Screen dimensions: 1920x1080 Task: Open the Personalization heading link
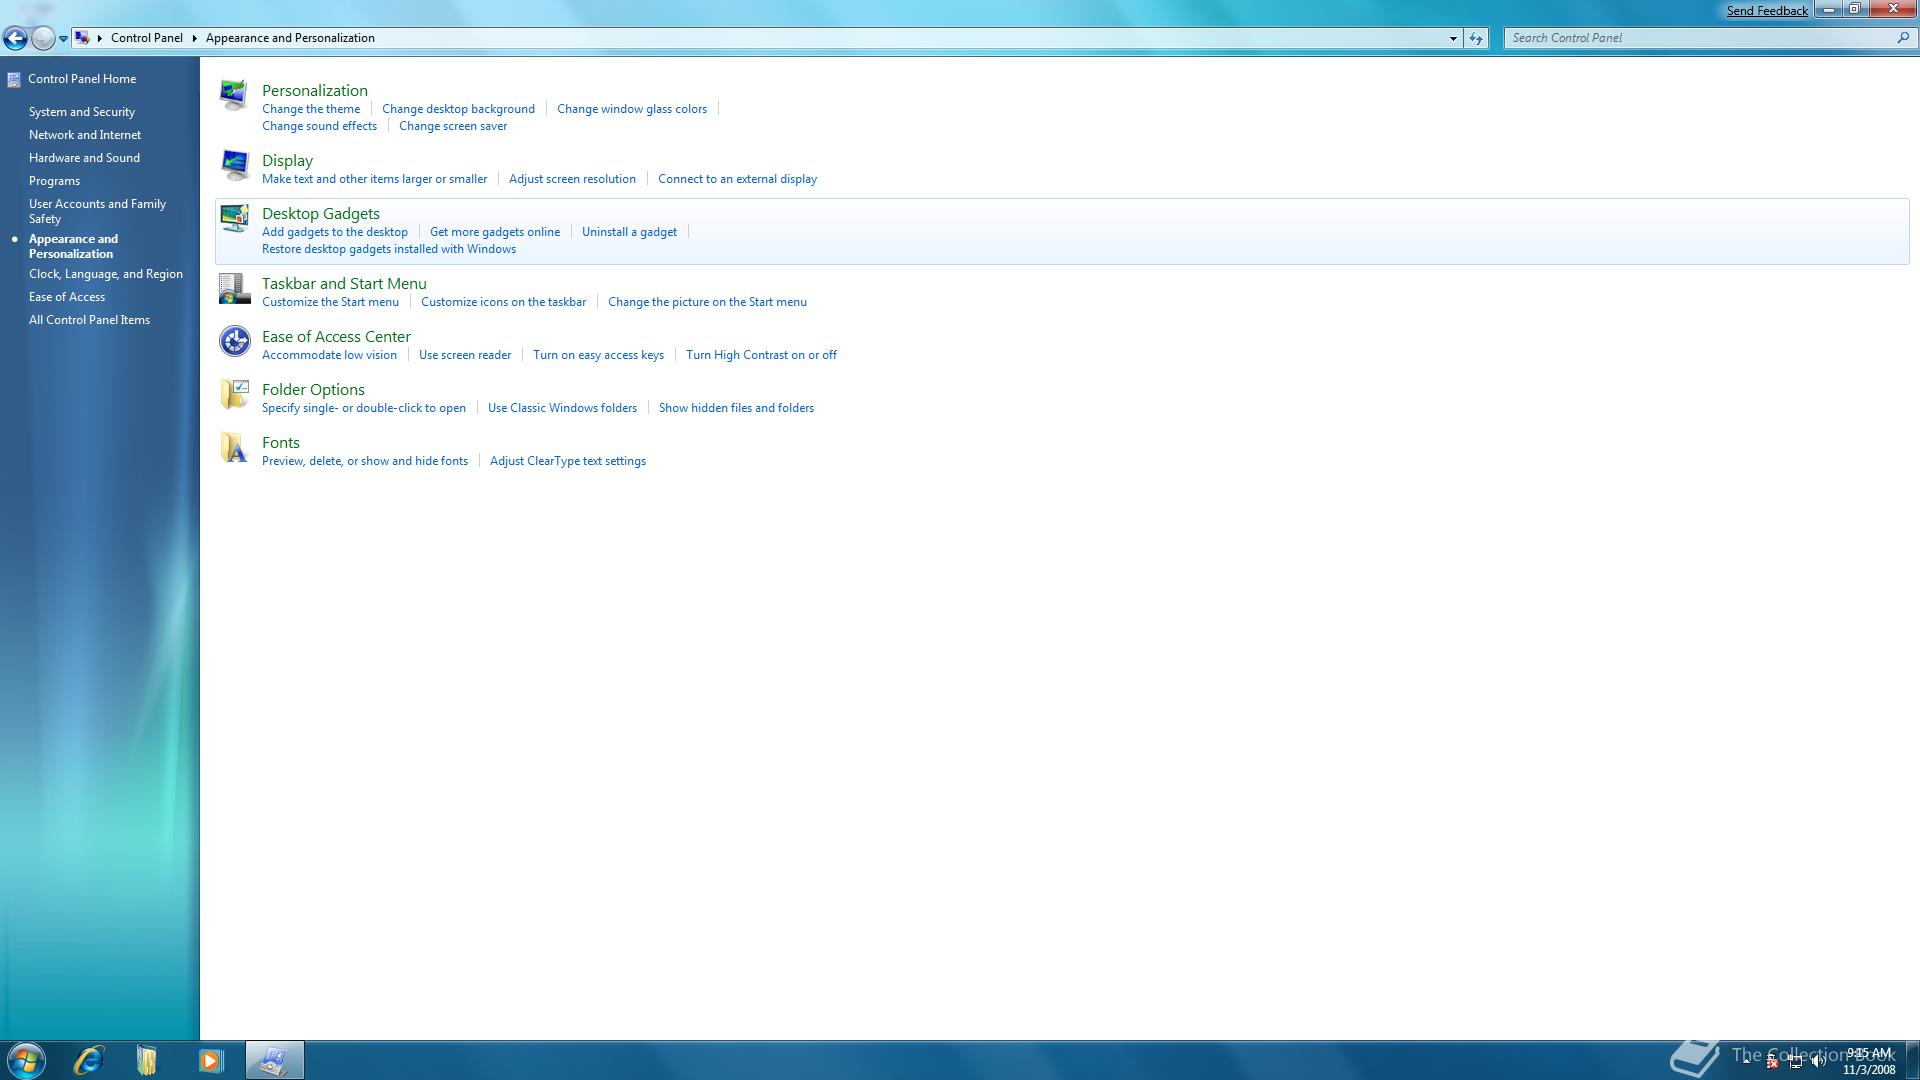315,90
